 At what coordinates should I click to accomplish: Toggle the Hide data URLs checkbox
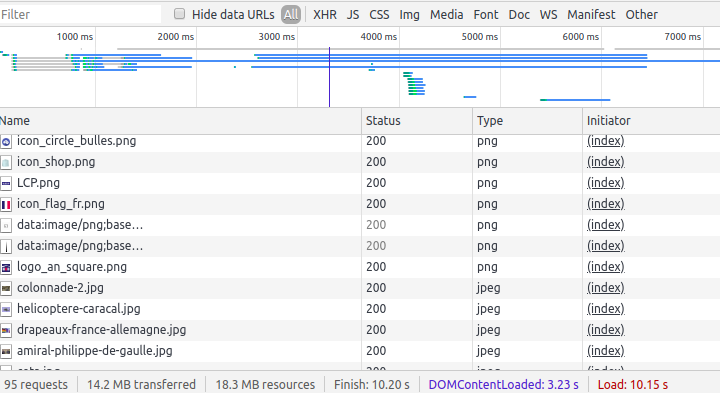tap(180, 14)
